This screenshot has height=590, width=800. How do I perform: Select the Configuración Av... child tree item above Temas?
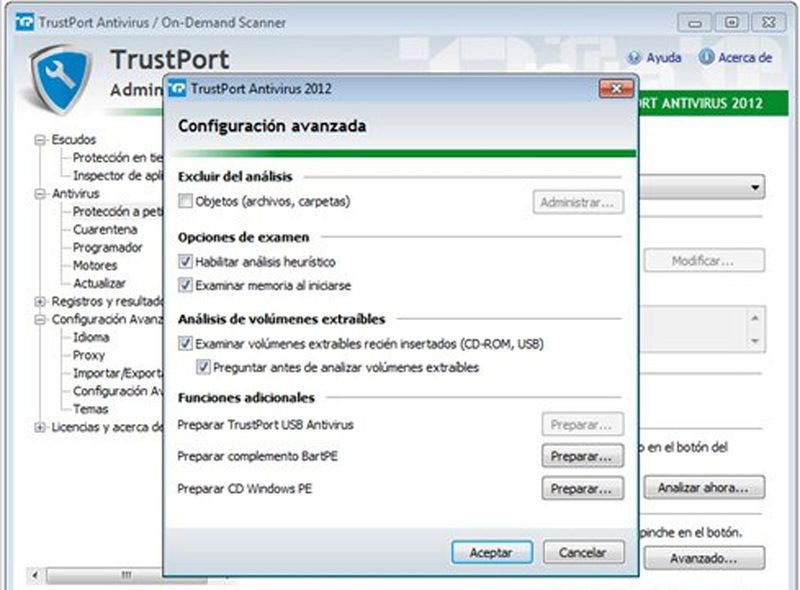click(118, 391)
